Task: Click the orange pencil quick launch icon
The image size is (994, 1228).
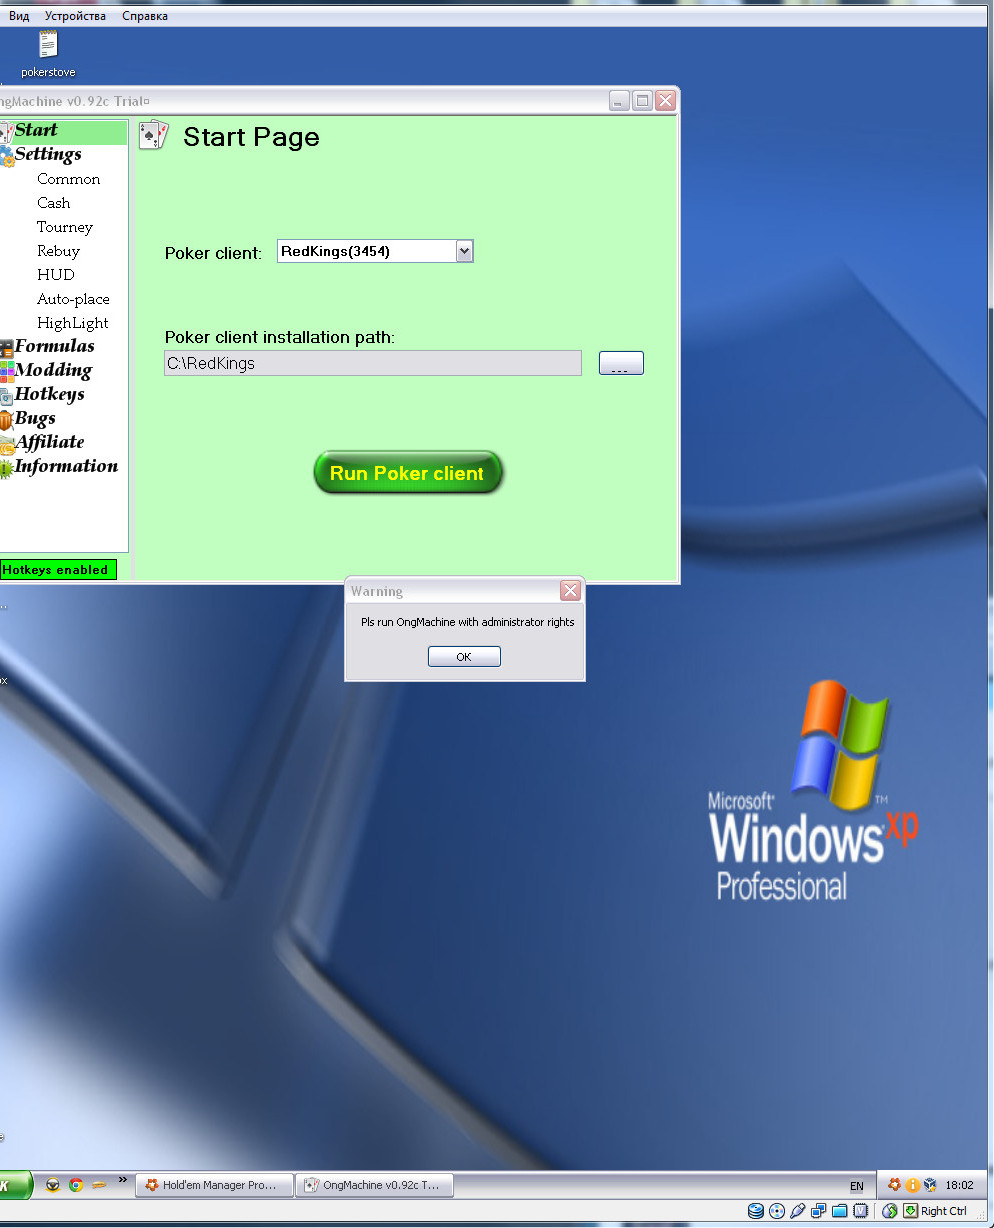Action: tap(98, 1185)
